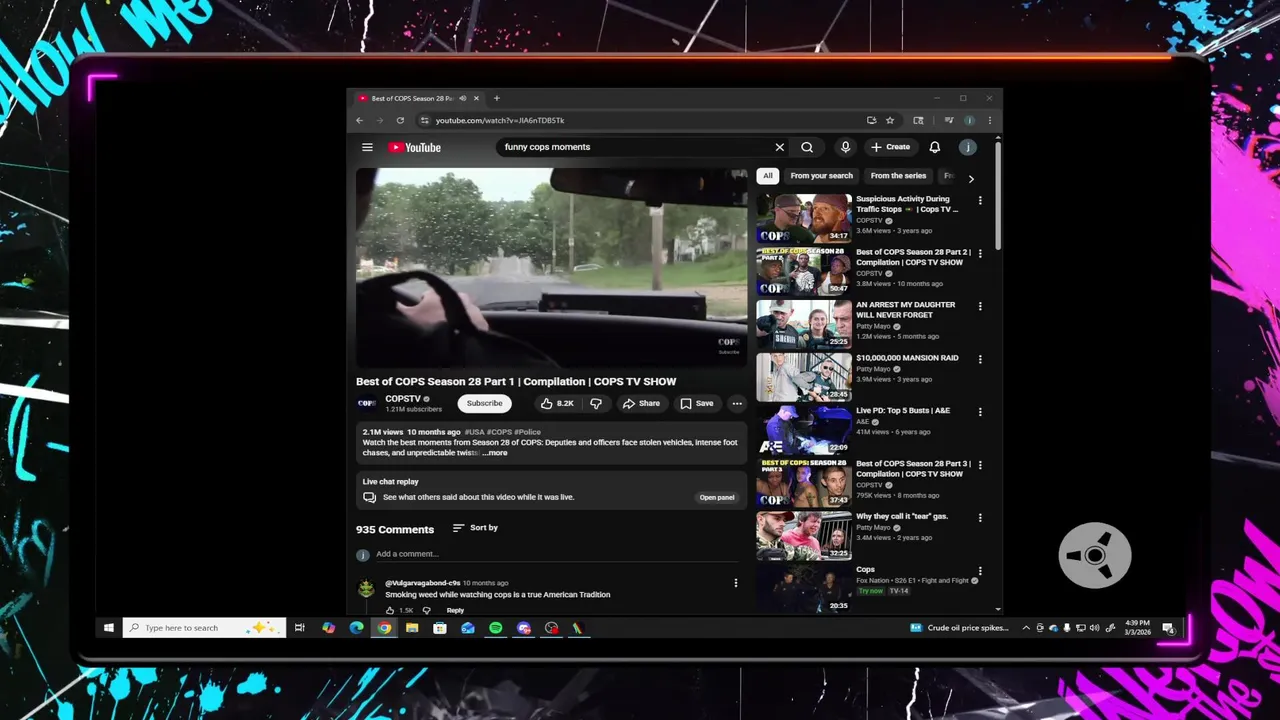Image resolution: width=1280 pixels, height=720 pixels.
Task: Open Chrome's three-dot menu
Action: click(x=990, y=120)
